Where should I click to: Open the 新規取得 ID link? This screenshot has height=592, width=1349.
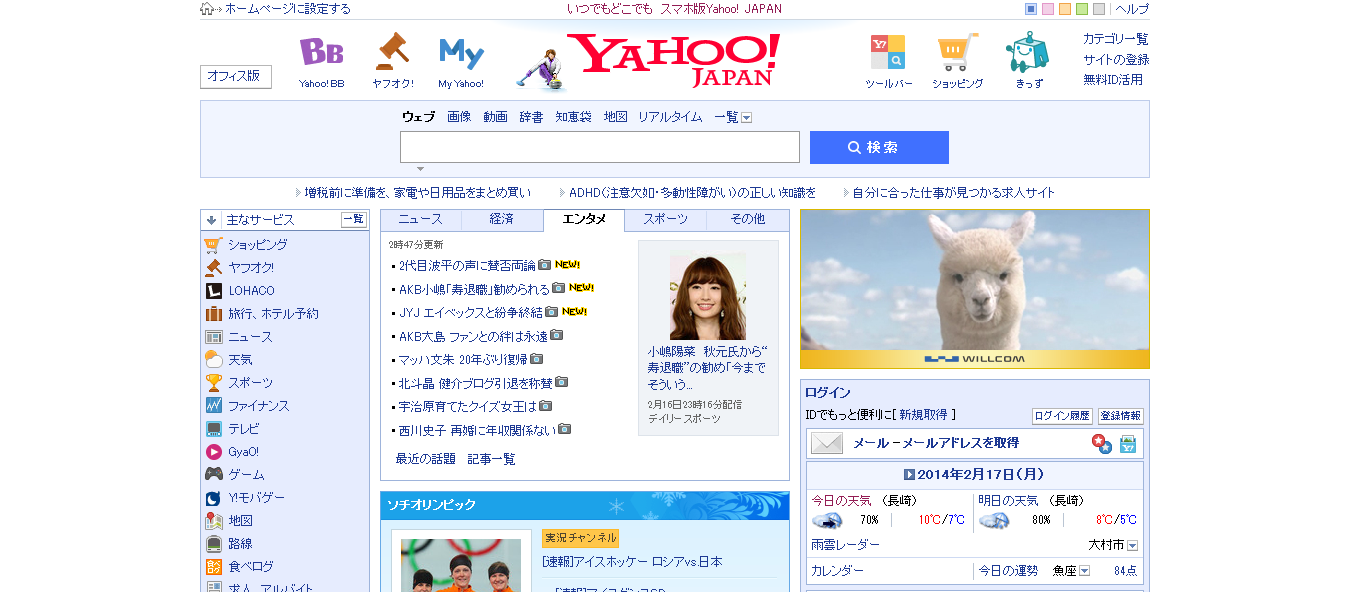pos(923,415)
